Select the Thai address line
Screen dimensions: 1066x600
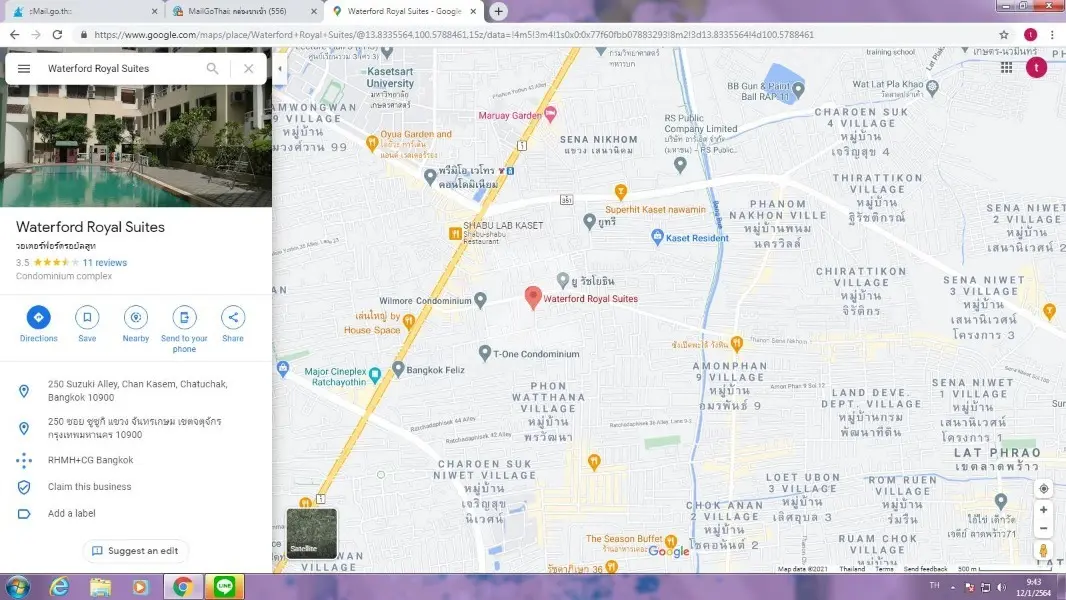pos(135,428)
